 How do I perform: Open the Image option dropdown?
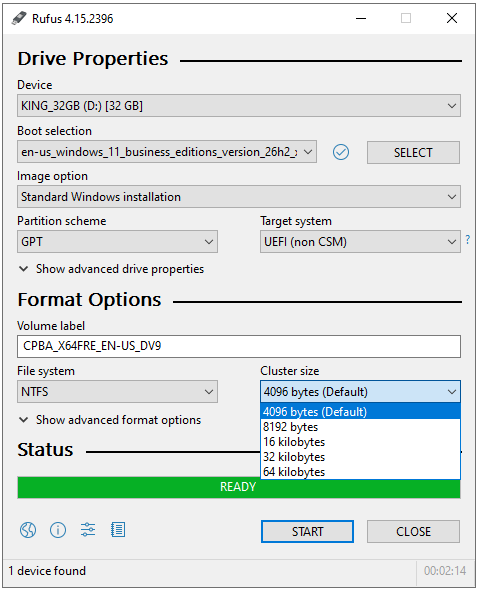click(239, 196)
